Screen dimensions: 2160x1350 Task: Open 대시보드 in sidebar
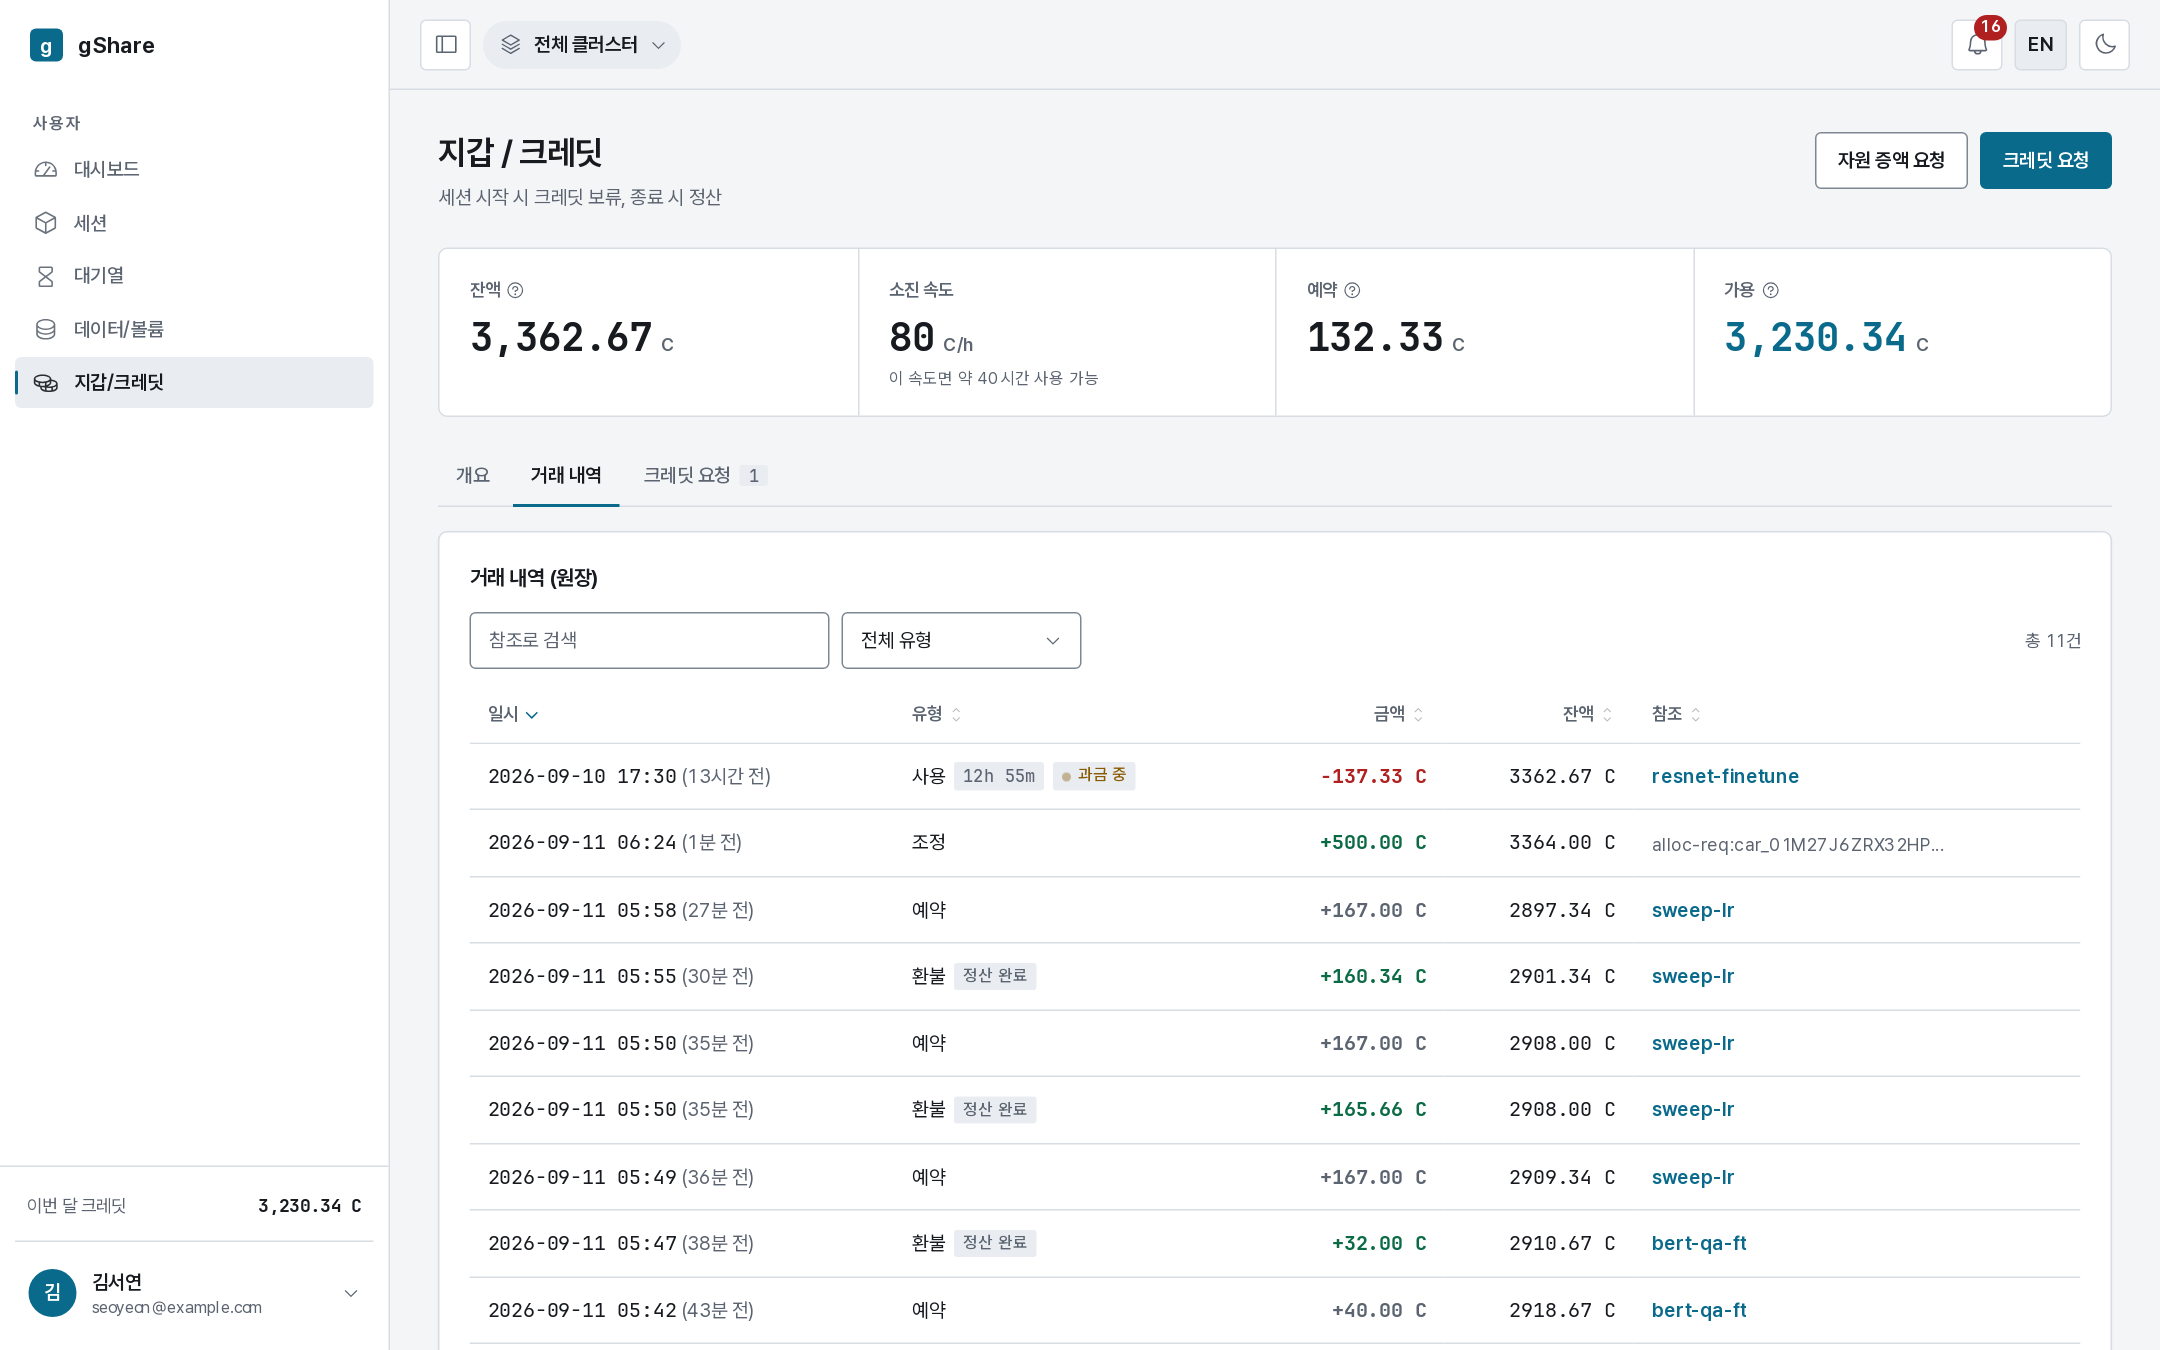click(x=194, y=169)
